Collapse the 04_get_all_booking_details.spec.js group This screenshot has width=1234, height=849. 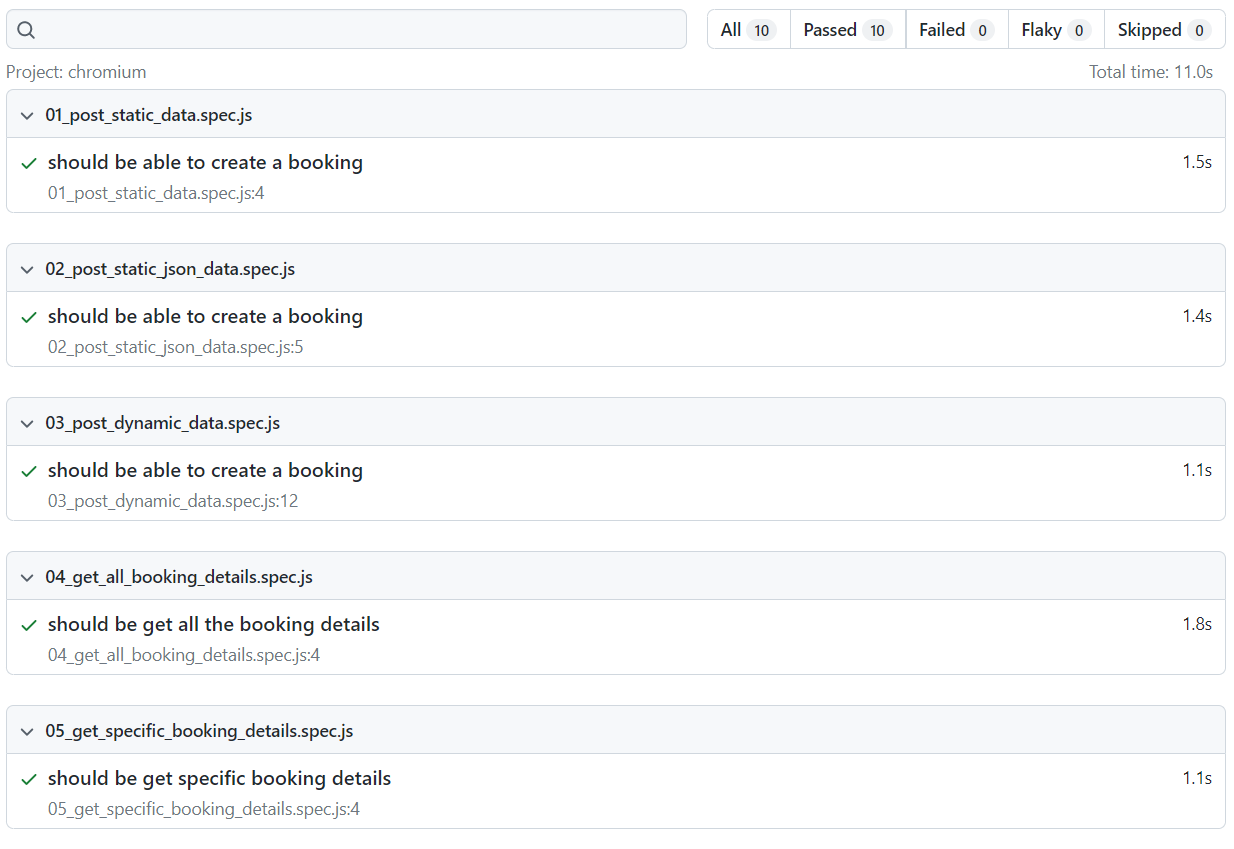point(27,577)
